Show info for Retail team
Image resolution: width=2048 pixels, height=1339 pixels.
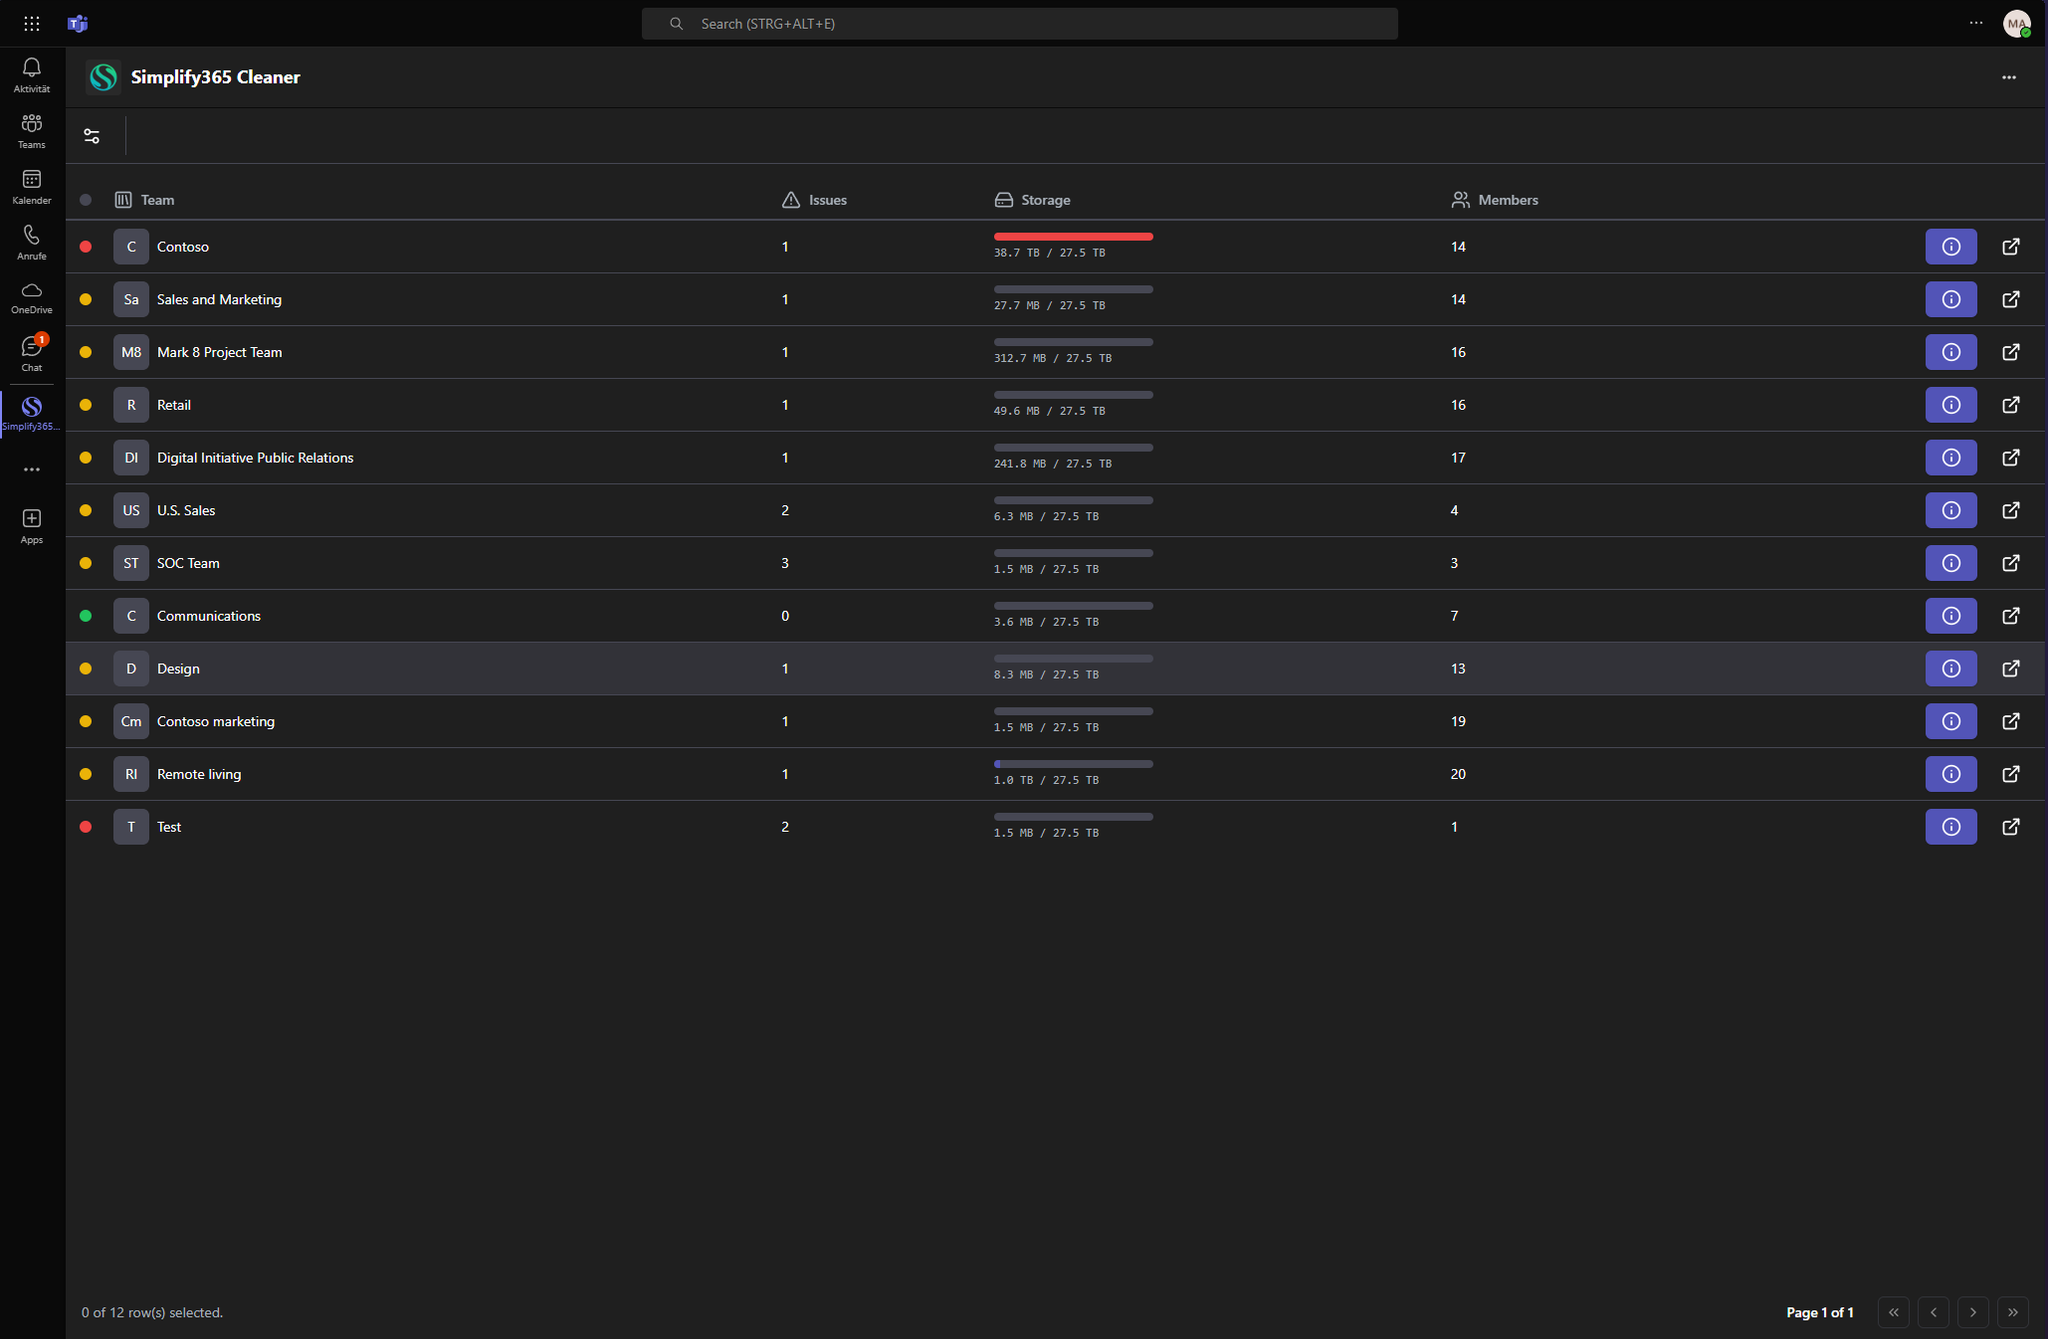point(1950,405)
